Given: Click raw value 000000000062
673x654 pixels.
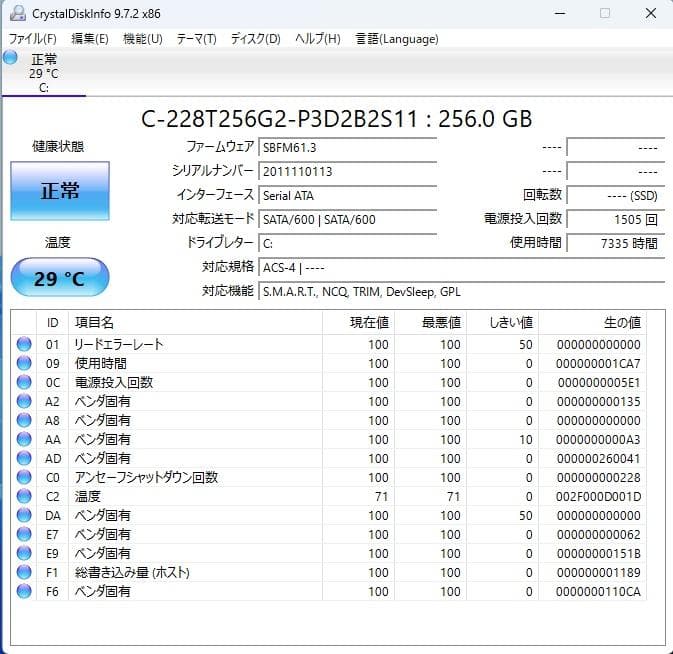Looking at the screenshot, I should 598,535.
